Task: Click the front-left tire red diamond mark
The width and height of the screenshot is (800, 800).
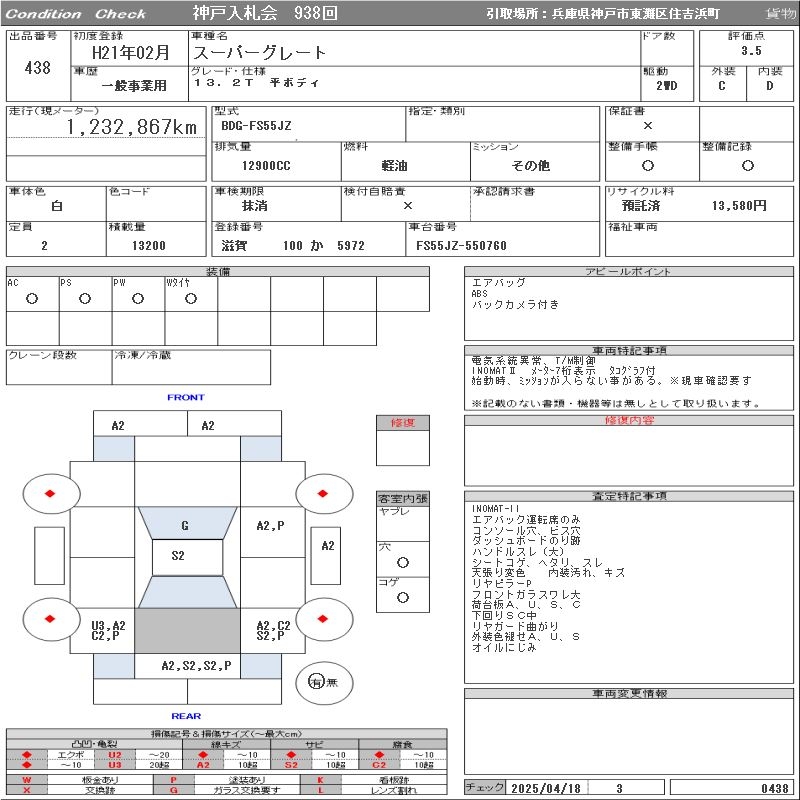Action: 50,493
